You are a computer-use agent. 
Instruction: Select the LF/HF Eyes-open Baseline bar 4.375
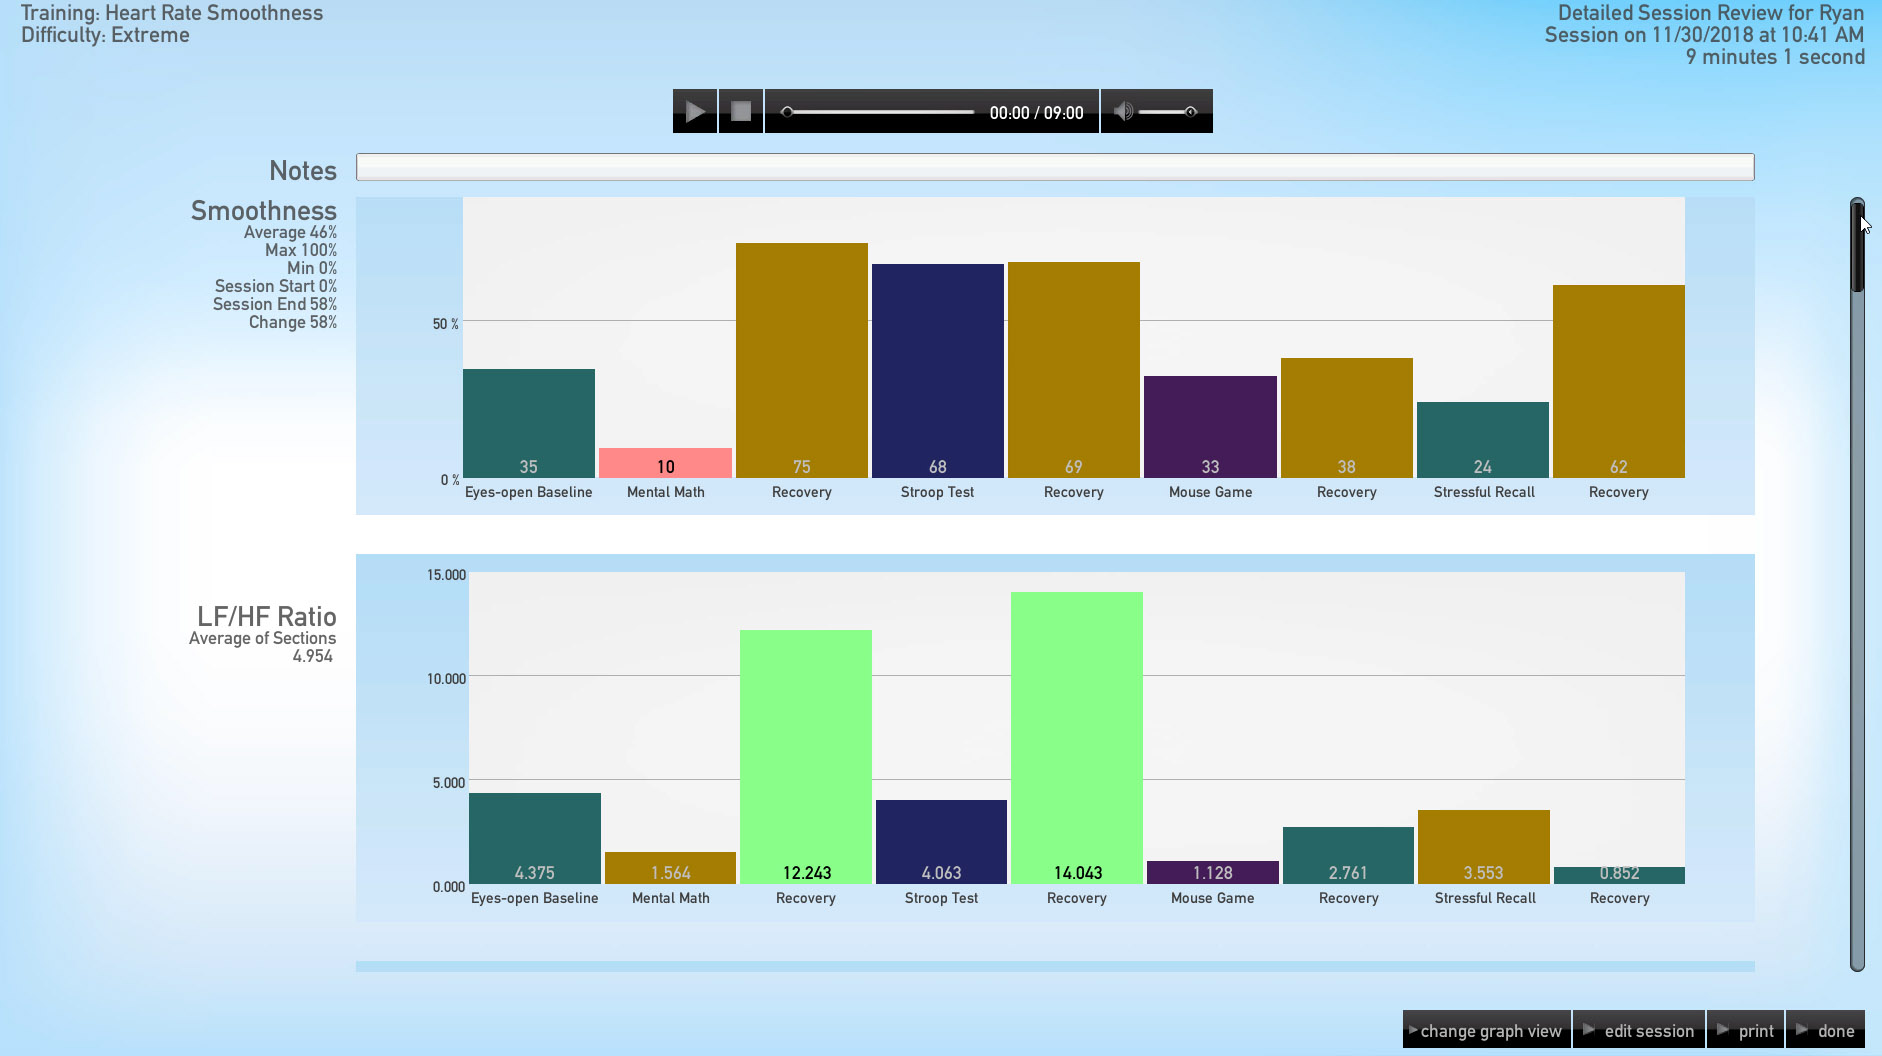(x=534, y=838)
